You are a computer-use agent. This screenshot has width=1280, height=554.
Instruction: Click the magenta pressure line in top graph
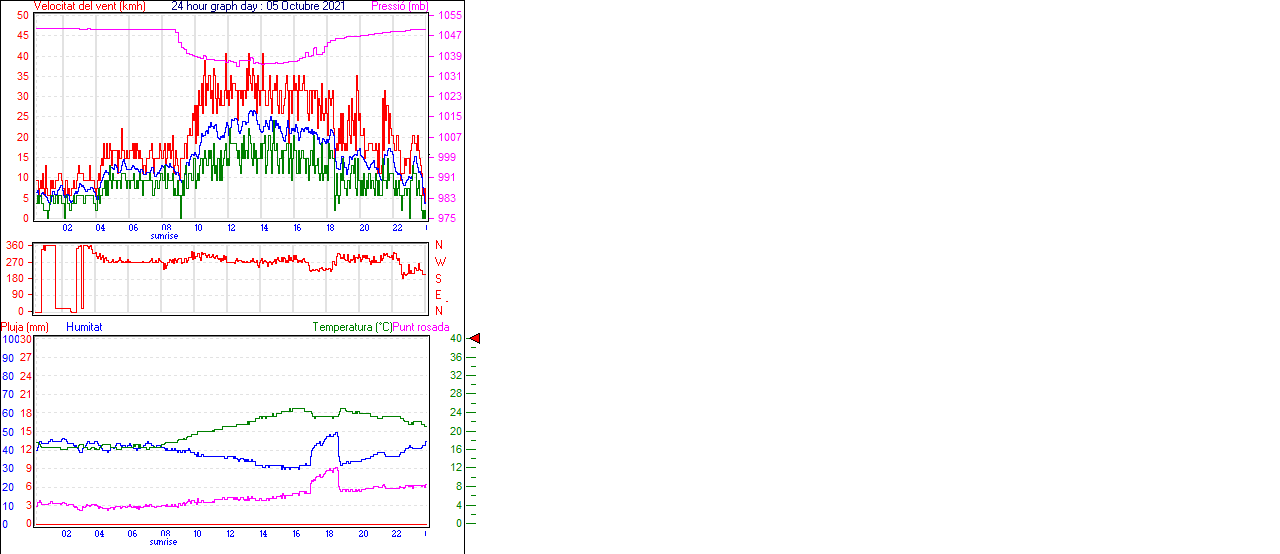100,29
